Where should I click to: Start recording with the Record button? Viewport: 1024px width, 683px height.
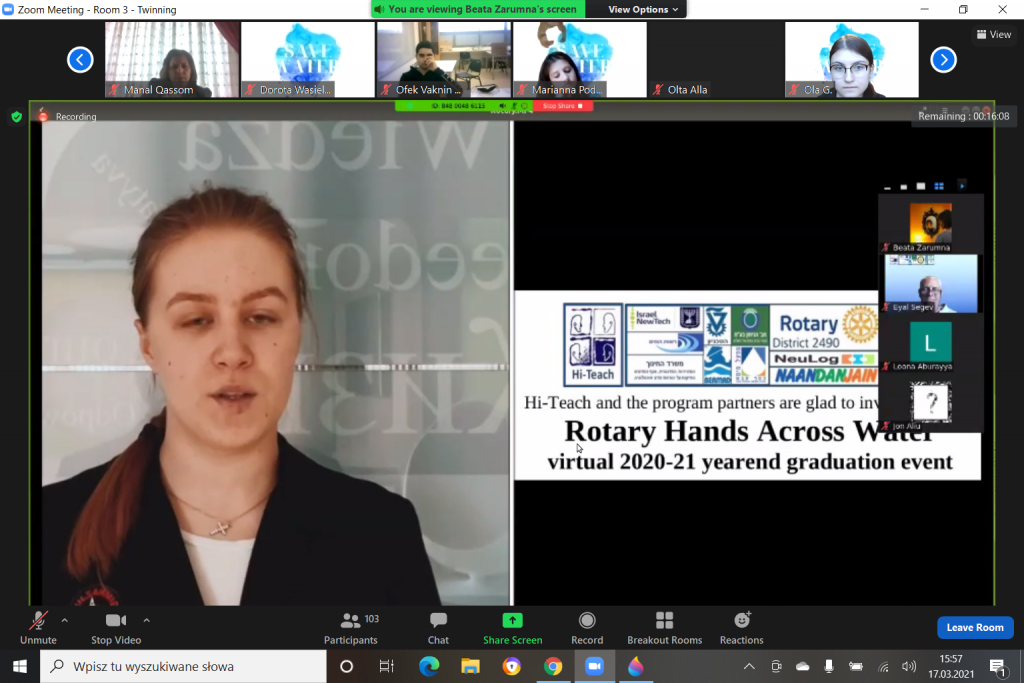click(x=587, y=627)
